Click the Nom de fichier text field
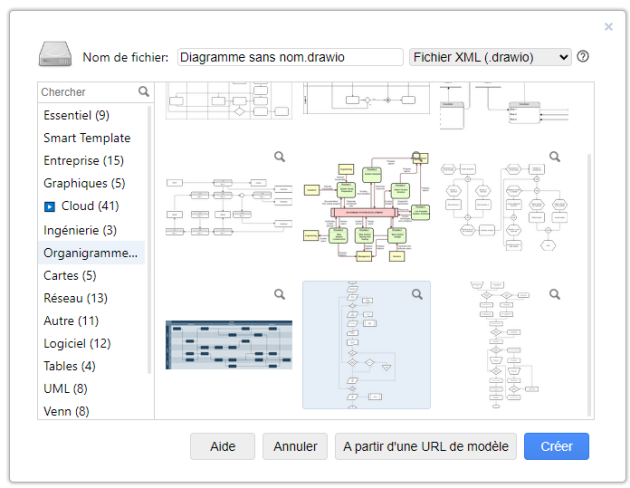Viewport: 630px width, 488px height. (x=289, y=57)
